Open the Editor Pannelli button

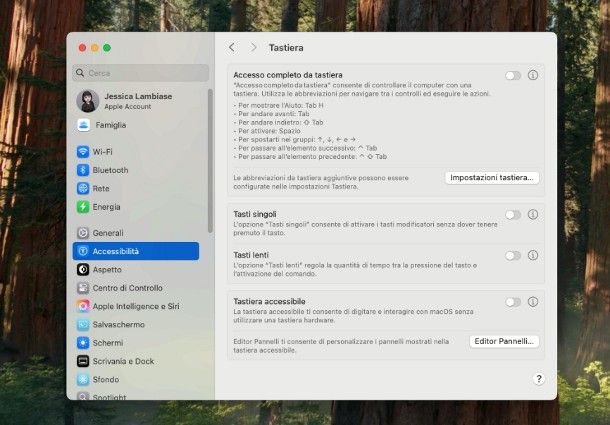click(x=504, y=341)
